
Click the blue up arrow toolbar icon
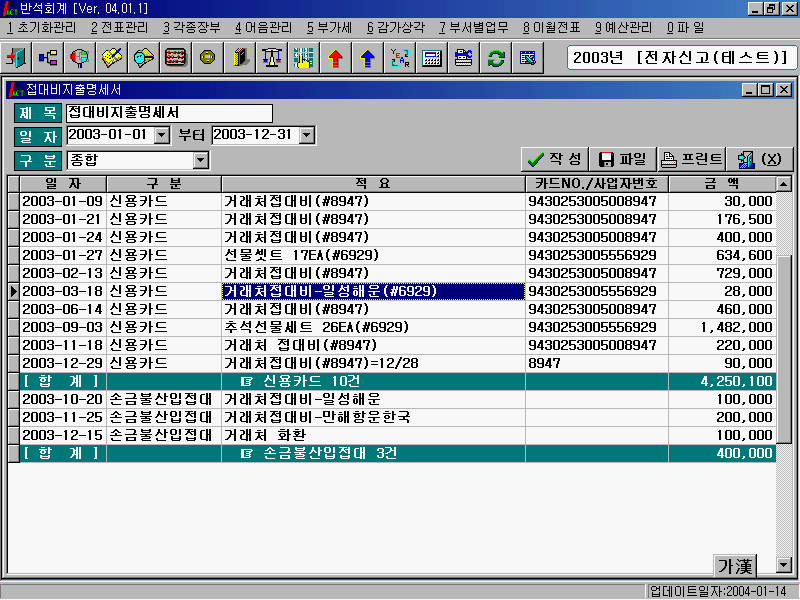pos(367,58)
